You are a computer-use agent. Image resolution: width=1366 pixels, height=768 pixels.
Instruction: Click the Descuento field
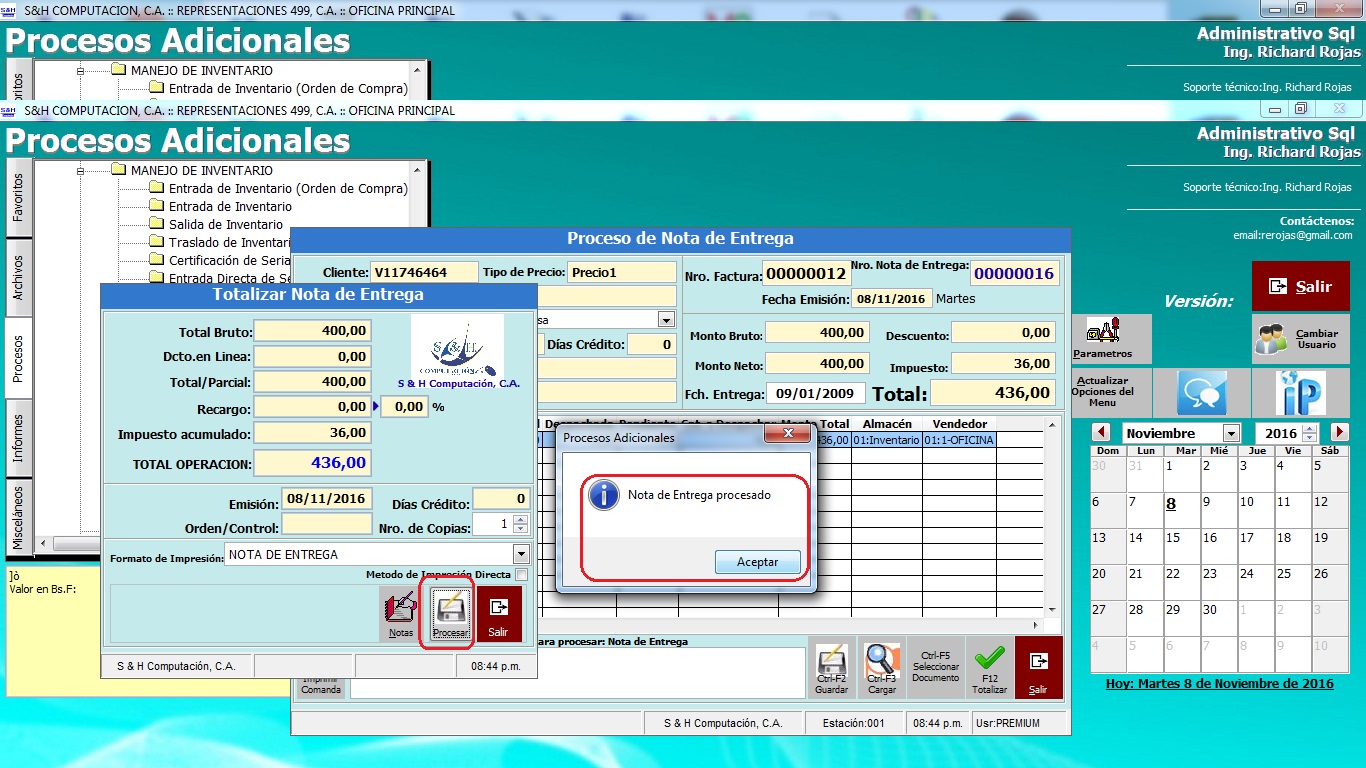click(1004, 332)
